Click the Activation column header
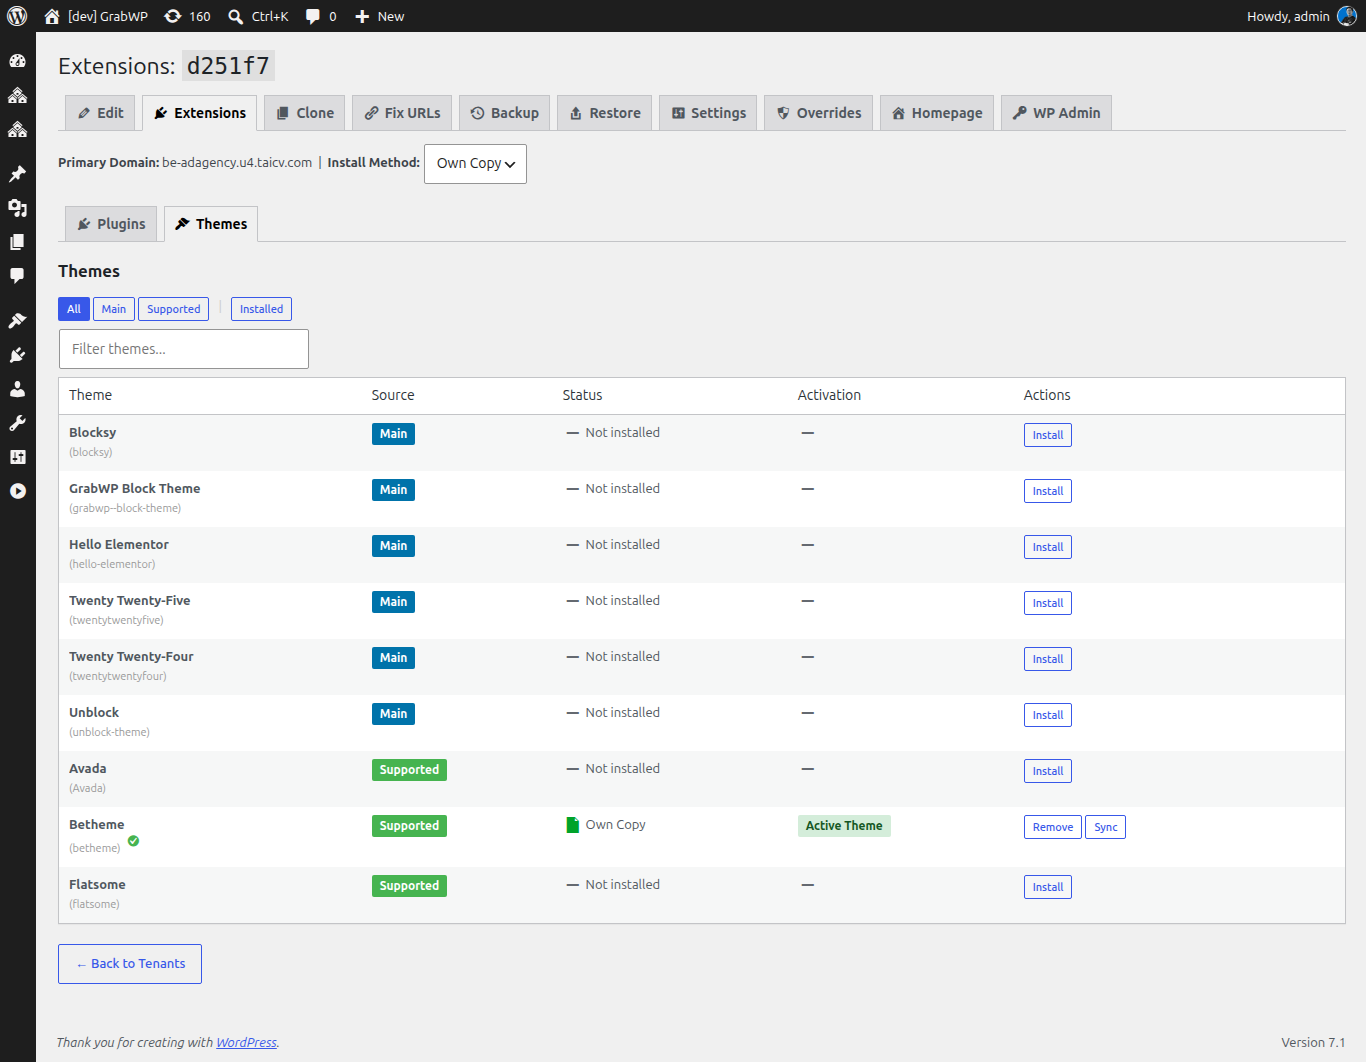 pos(829,395)
